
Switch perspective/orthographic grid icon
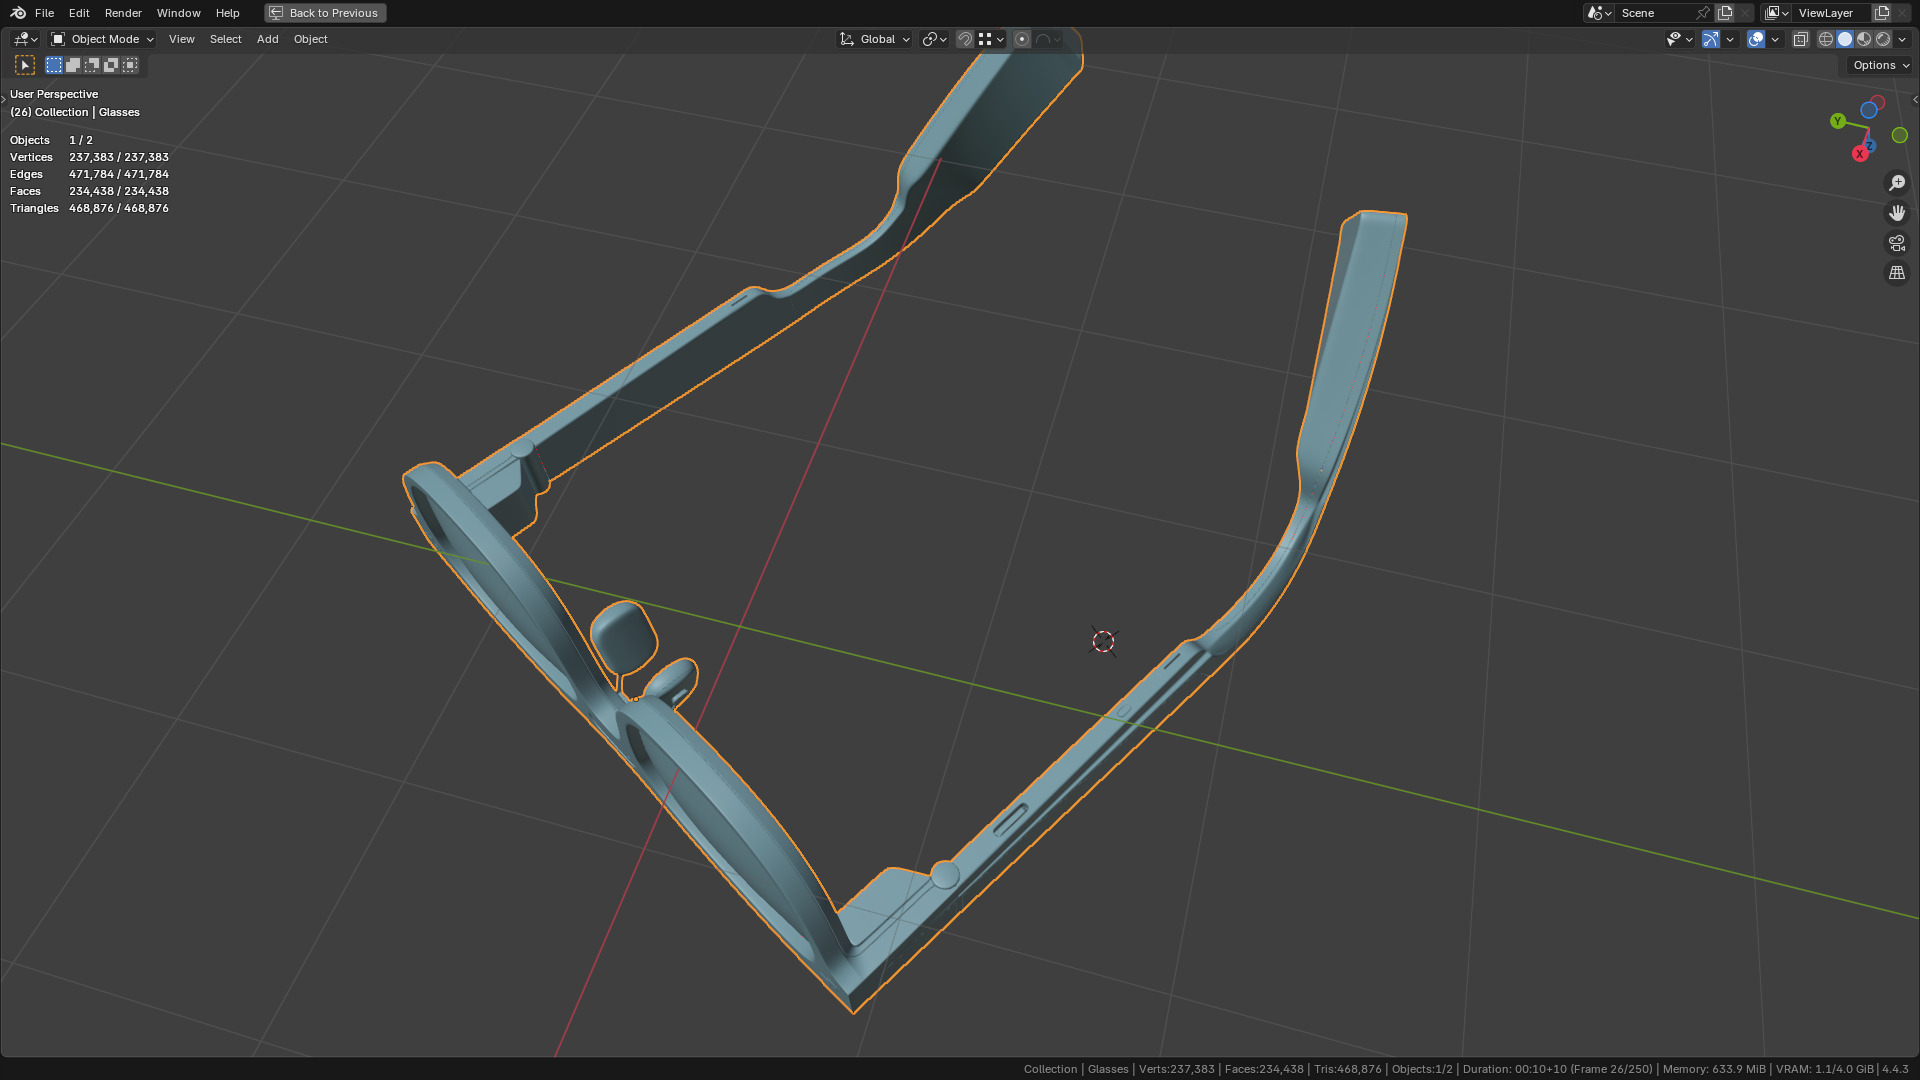[1896, 273]
